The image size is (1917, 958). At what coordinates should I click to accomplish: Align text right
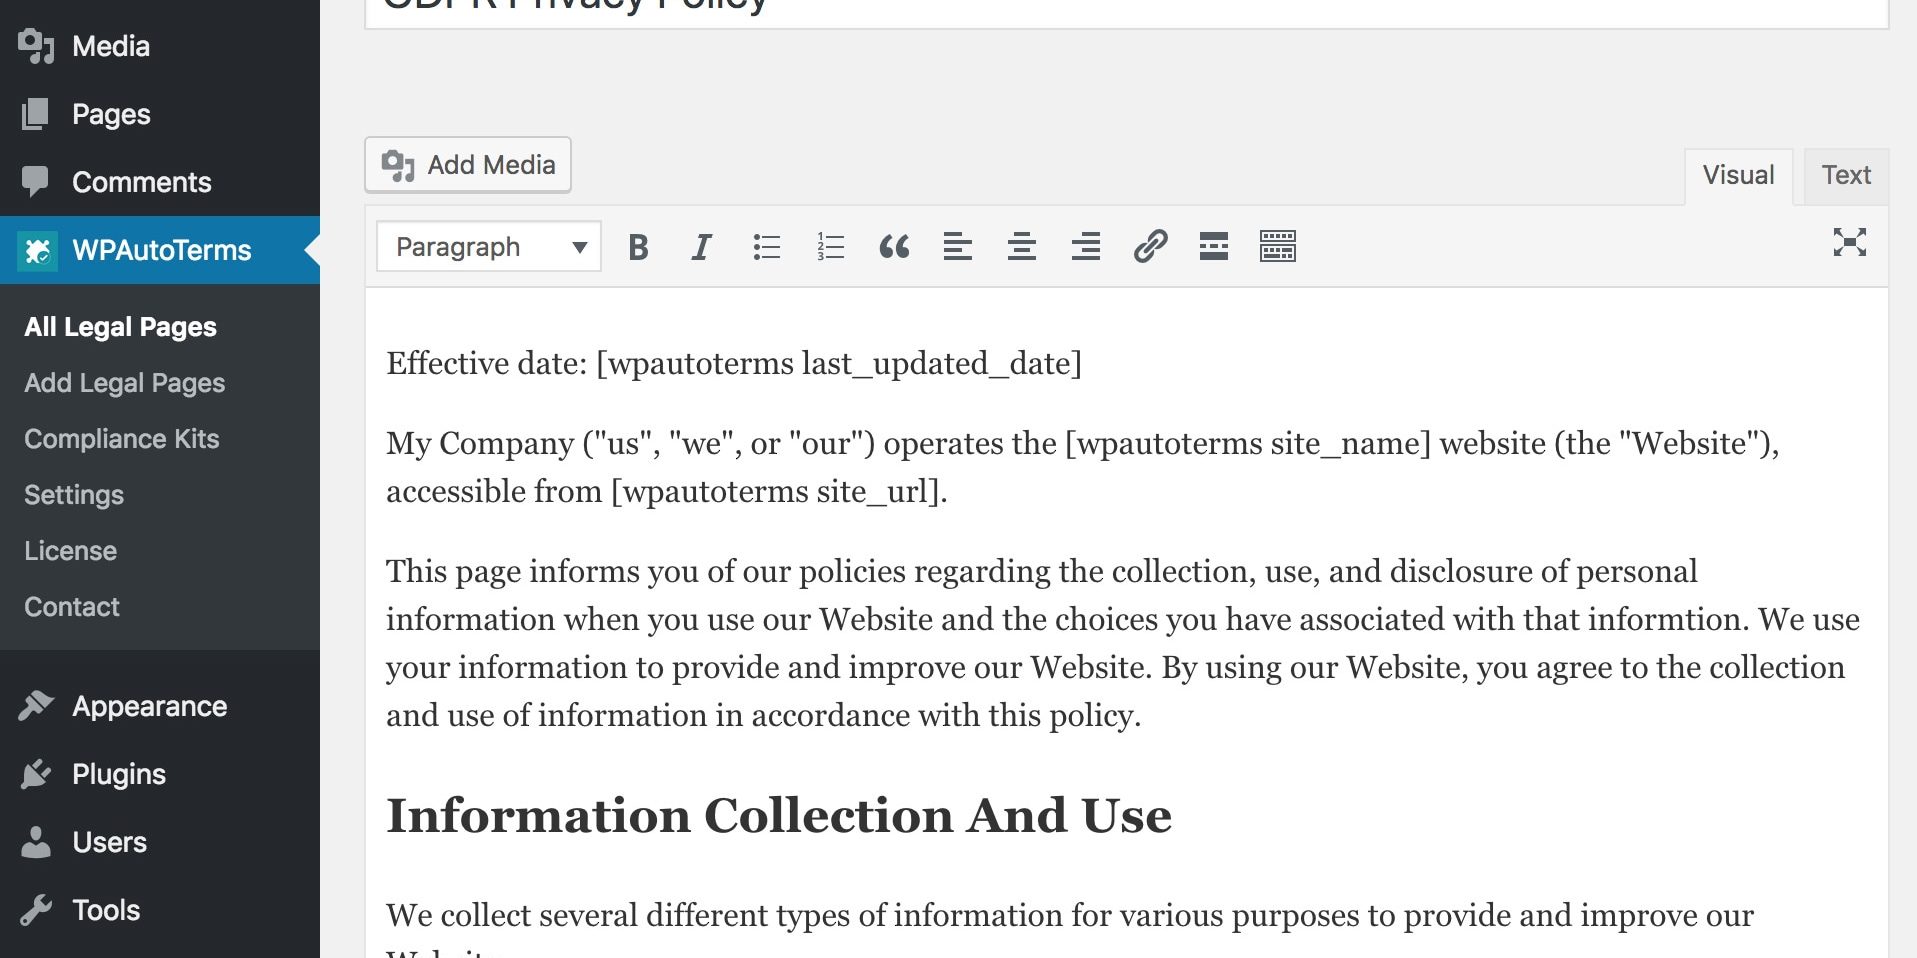click(x=1086, y=247)
